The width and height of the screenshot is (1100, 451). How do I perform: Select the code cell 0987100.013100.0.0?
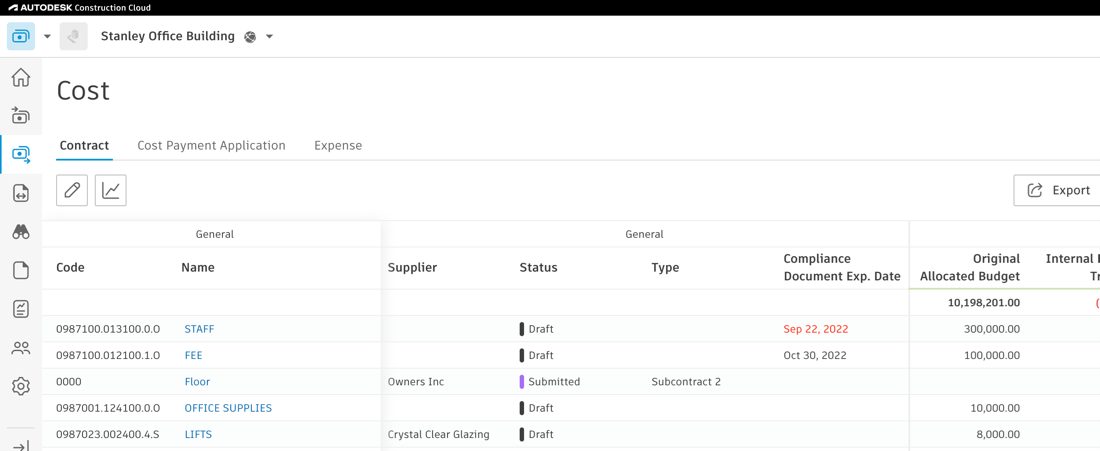coord(108,329)
